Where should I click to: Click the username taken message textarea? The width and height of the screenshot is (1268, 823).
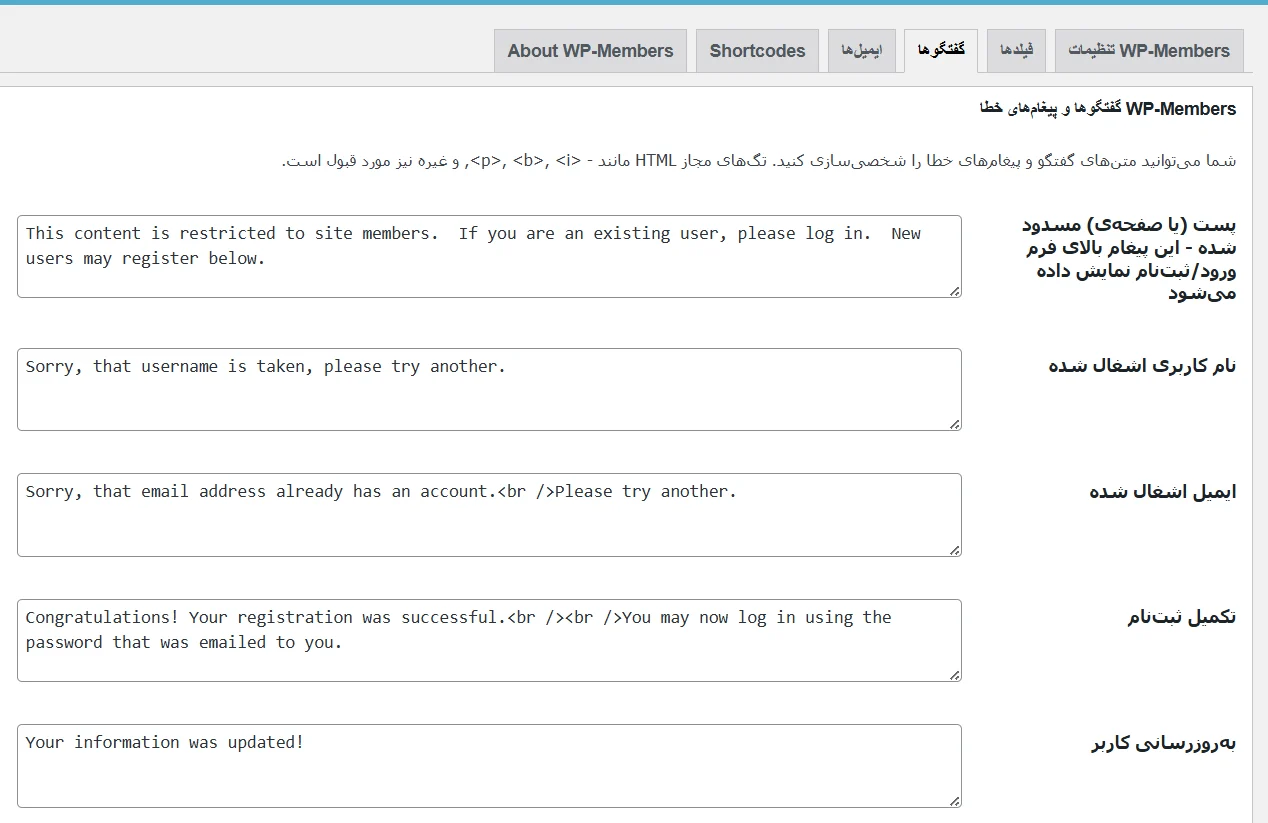488,389
